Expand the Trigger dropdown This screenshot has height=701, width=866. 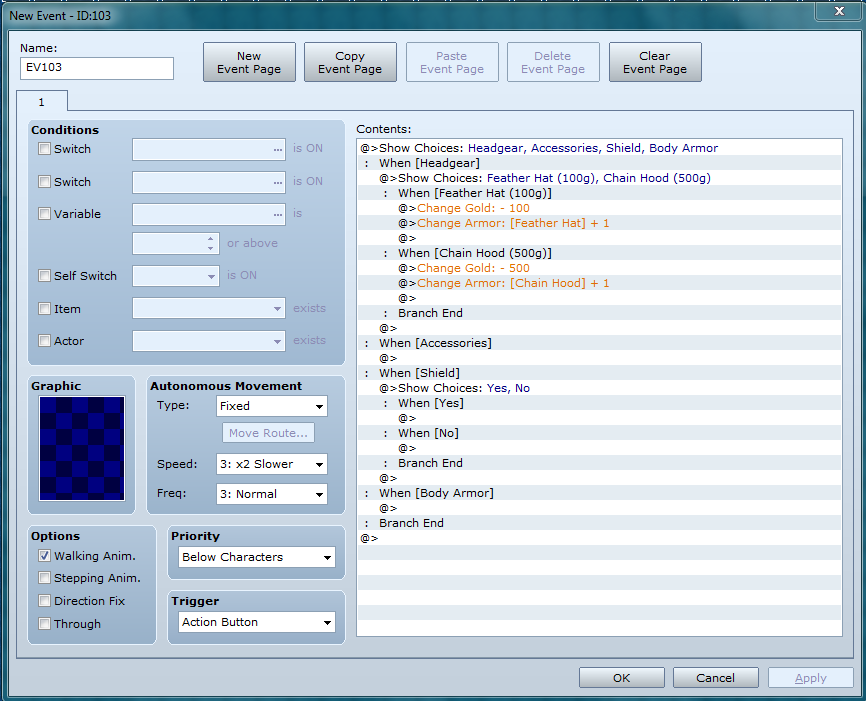(x=257, y=622)
